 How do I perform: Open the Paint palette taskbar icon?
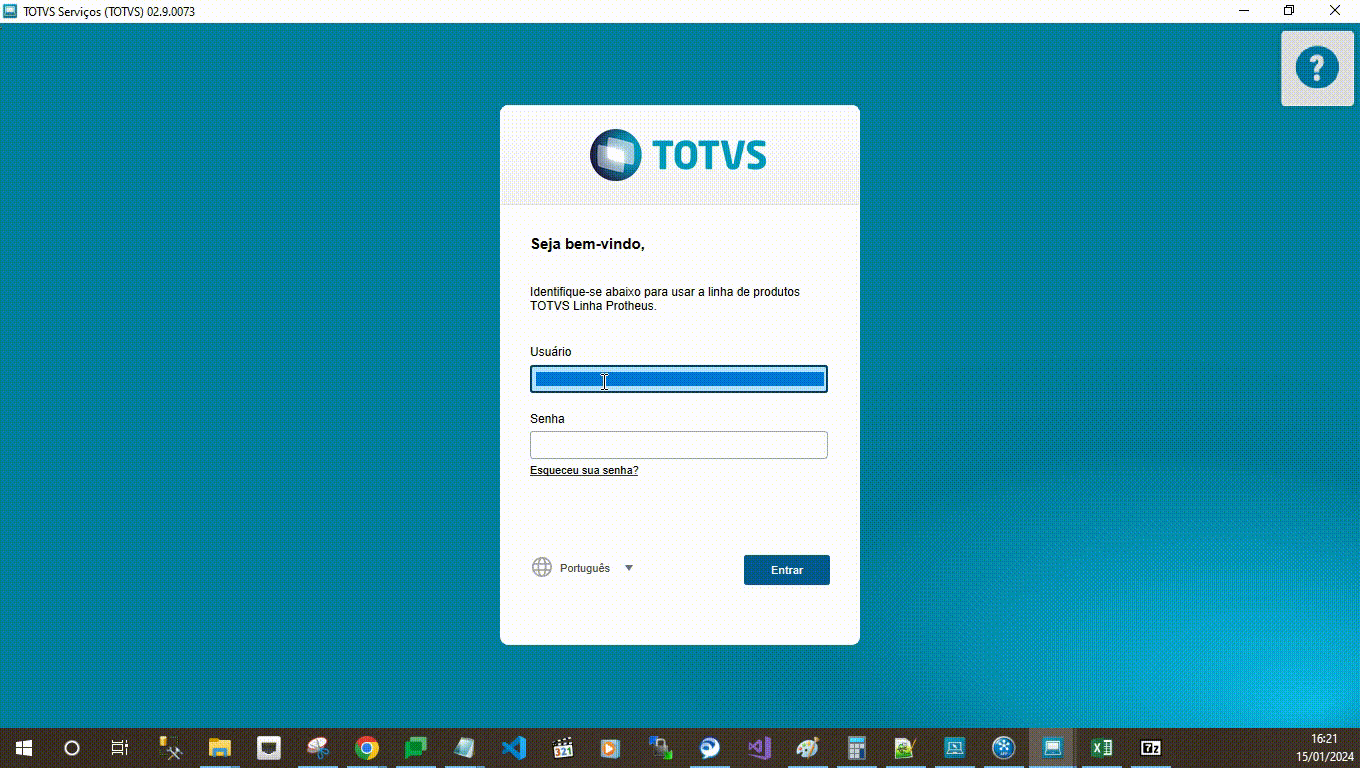tap(807, 748)
